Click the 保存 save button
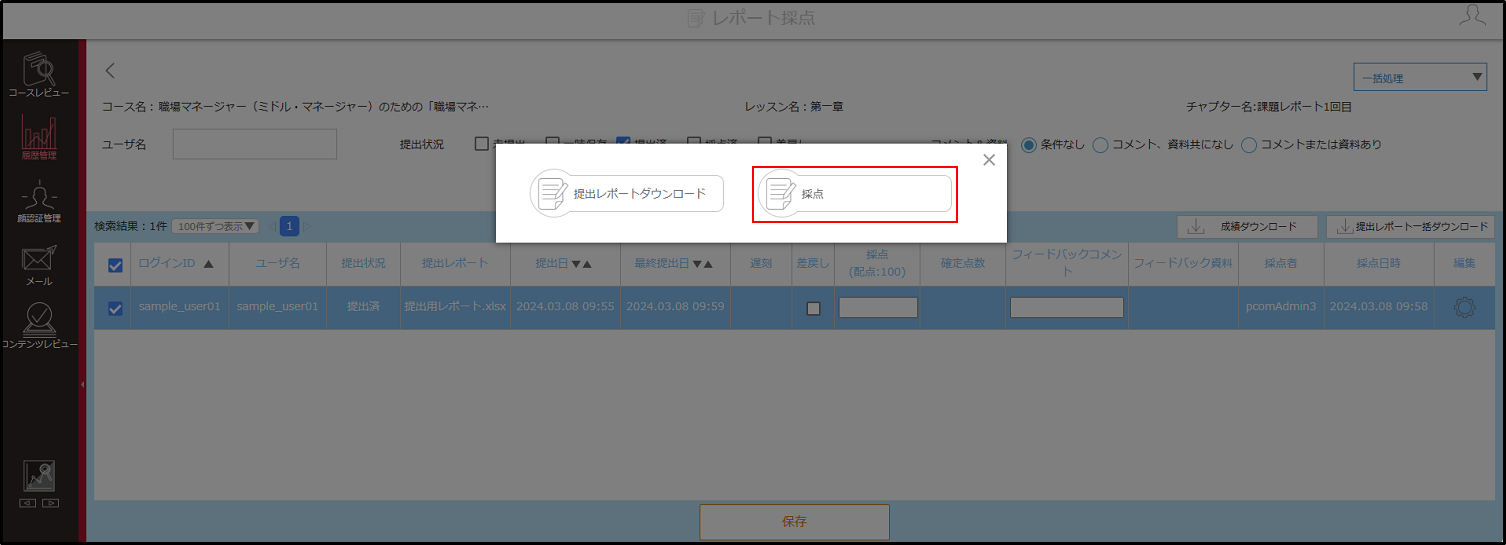The width and height of the screenshot is (1506, 545). 794,522
